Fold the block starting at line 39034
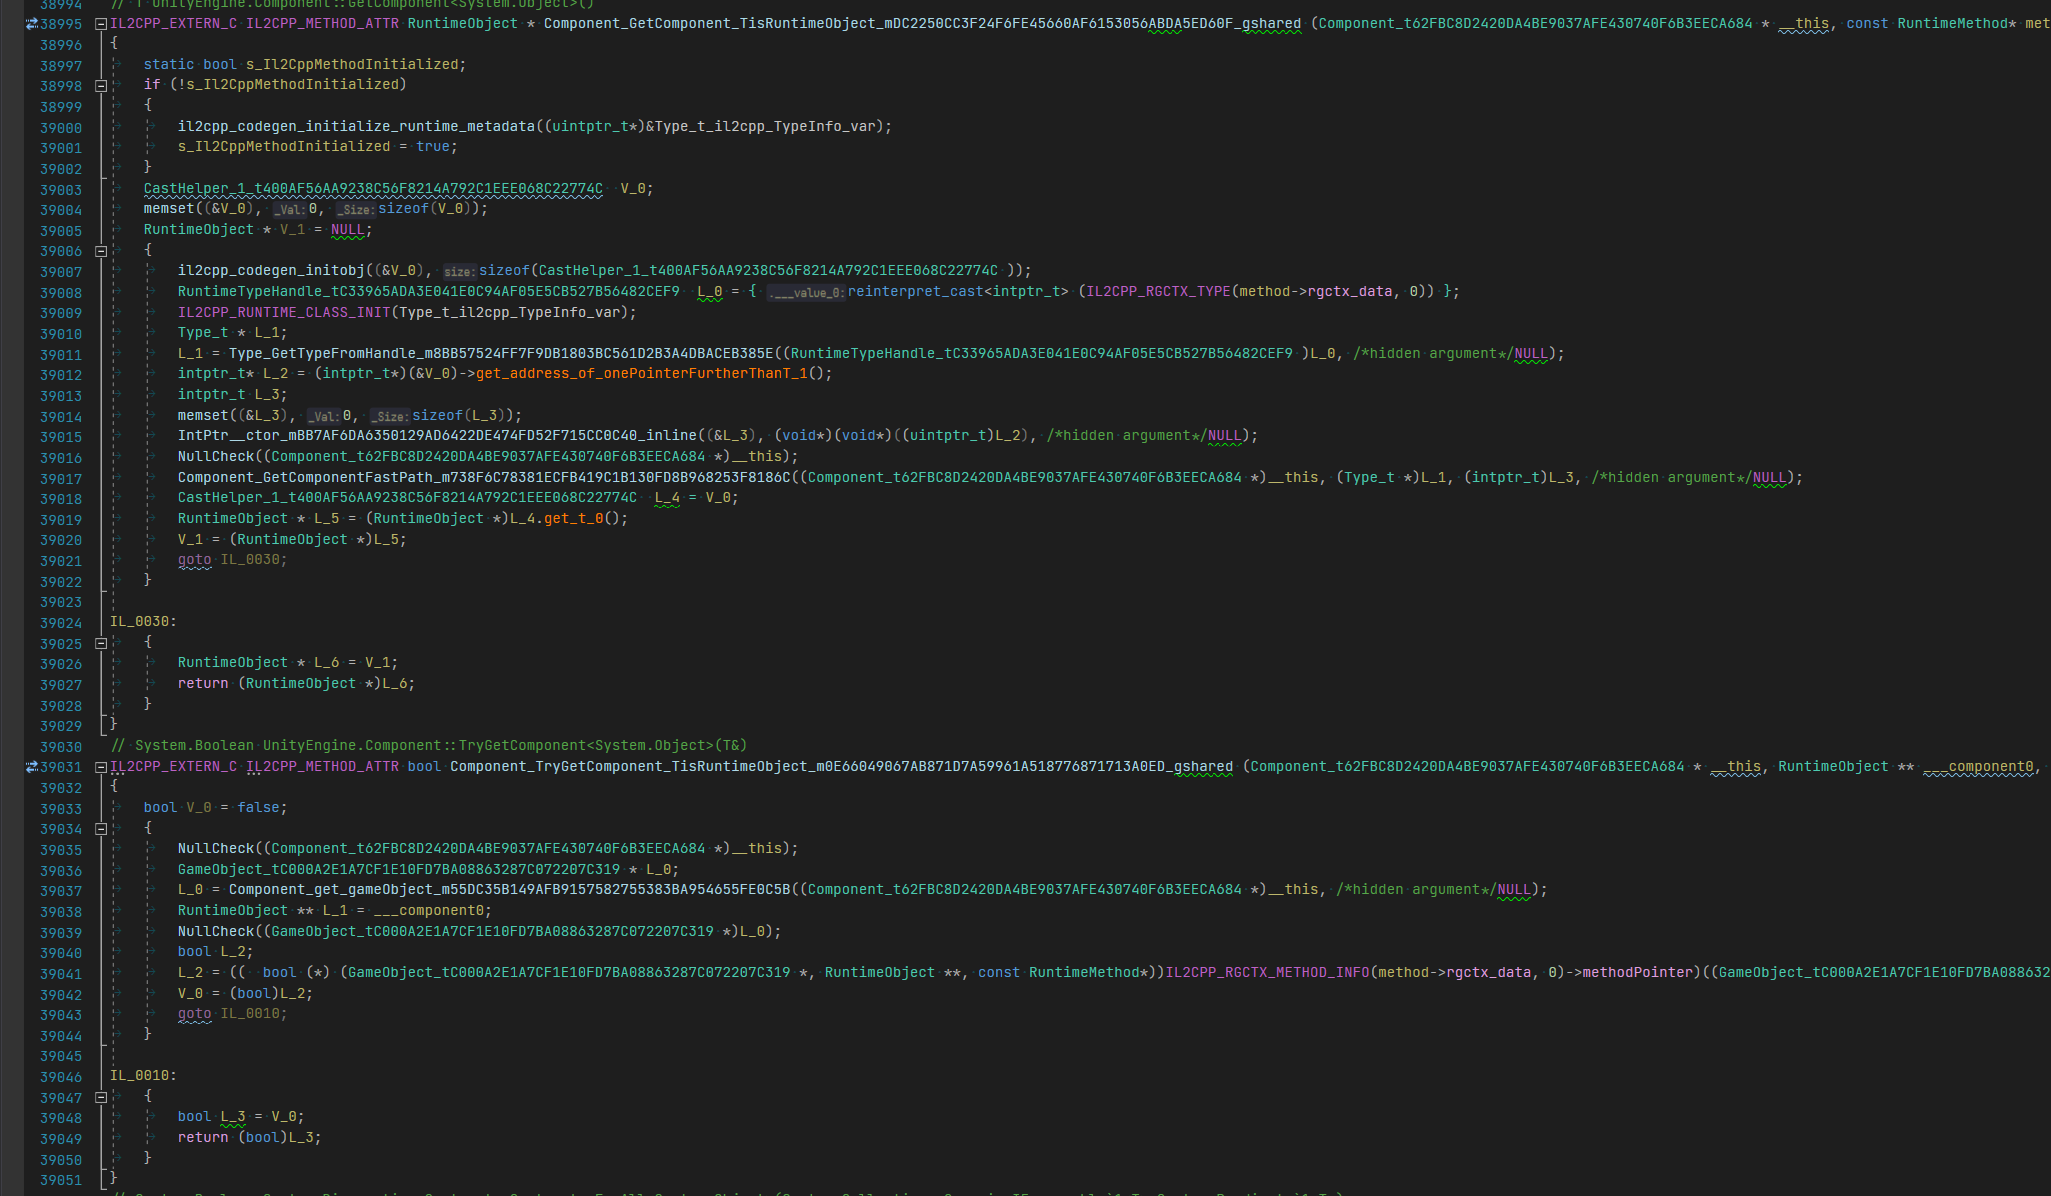2051x1196 pixels. point(101,829)
